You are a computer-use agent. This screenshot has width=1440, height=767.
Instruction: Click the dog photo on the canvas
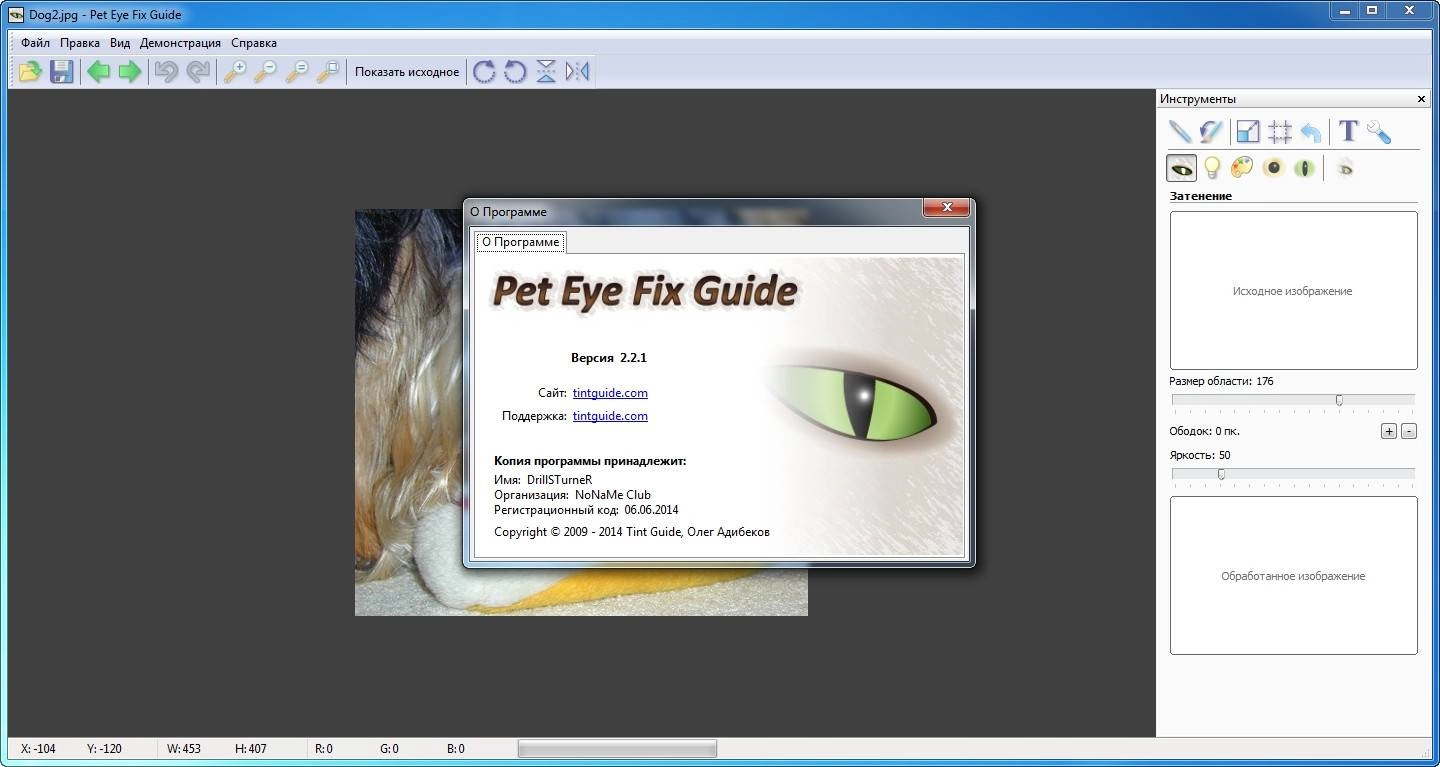[409, 412]
